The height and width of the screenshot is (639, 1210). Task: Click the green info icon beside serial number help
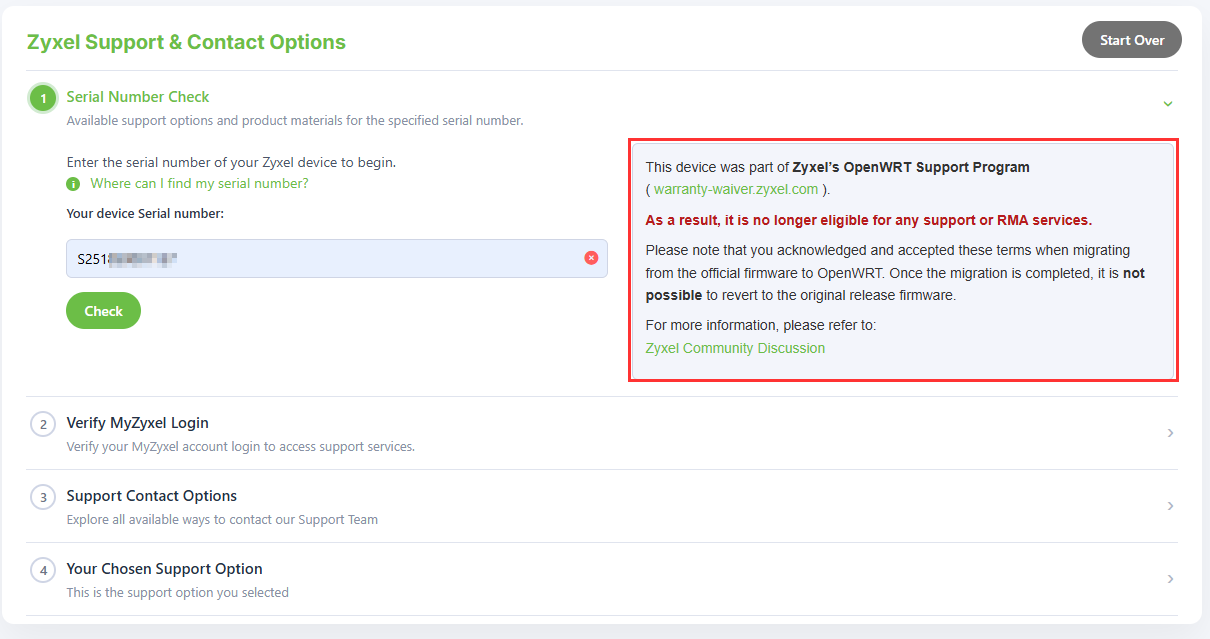[73, 184]
